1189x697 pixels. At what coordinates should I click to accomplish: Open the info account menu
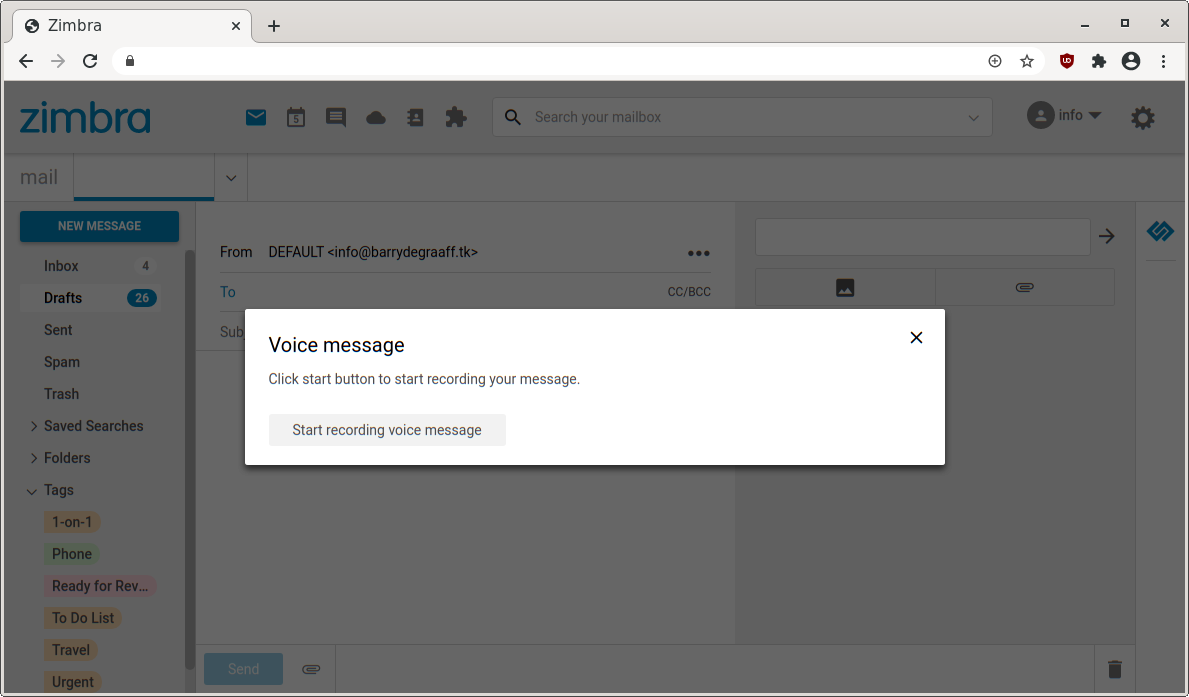tap(1064, 115)
